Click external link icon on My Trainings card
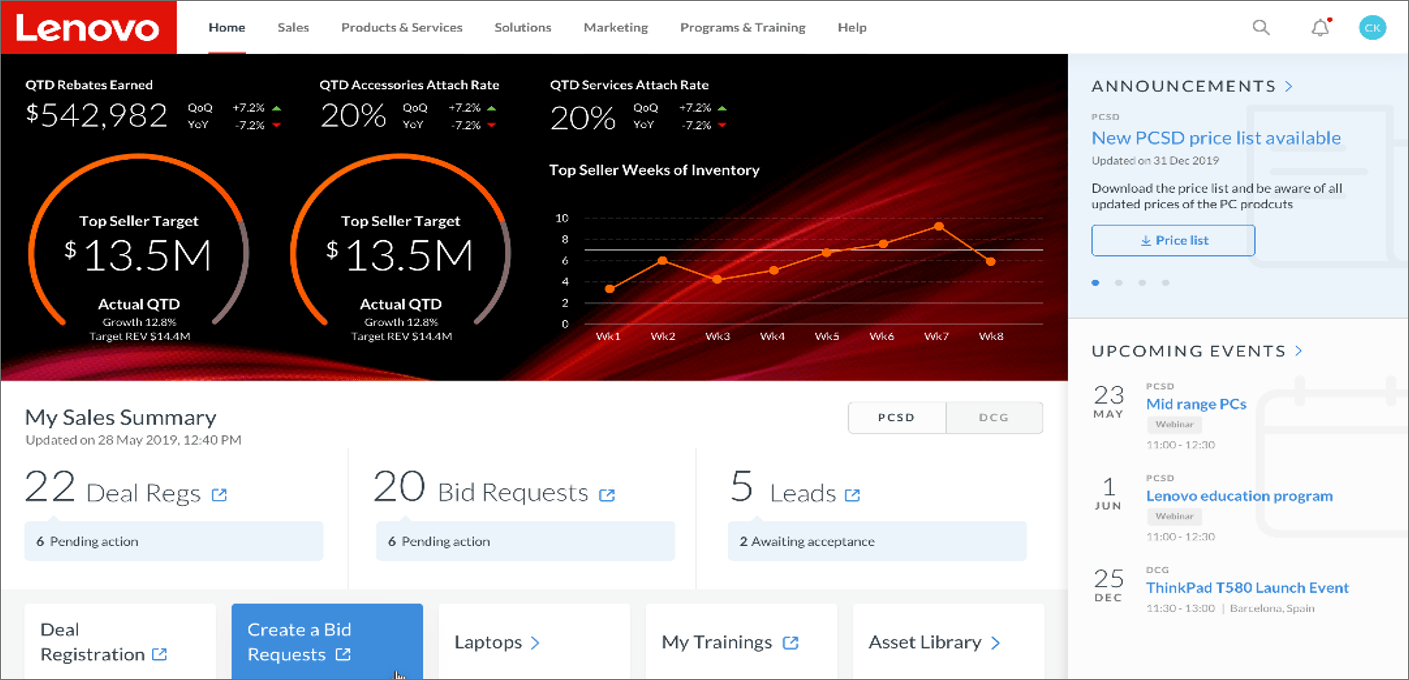1409x680 pixels. click(x=790, y=643)
